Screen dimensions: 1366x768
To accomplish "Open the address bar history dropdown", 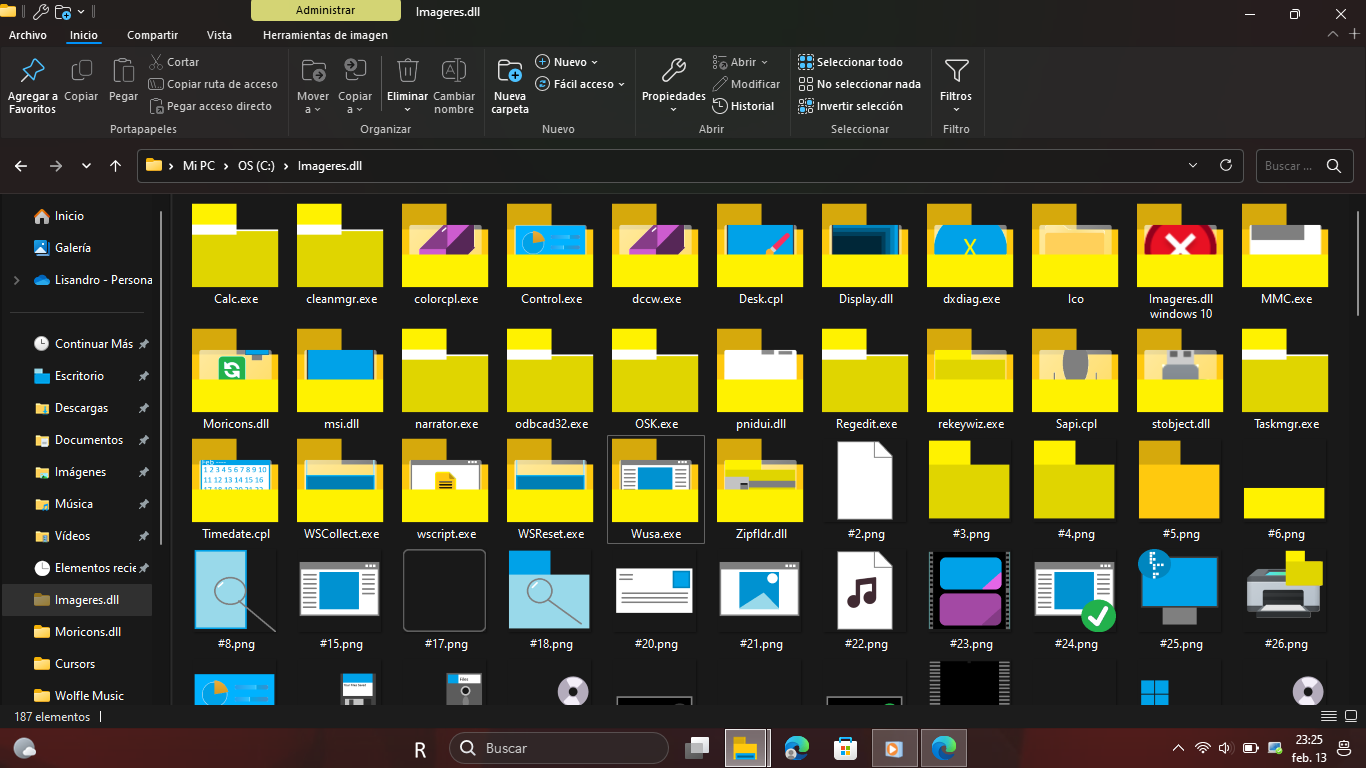I will pyautogui.click(x=1192, y=165).
